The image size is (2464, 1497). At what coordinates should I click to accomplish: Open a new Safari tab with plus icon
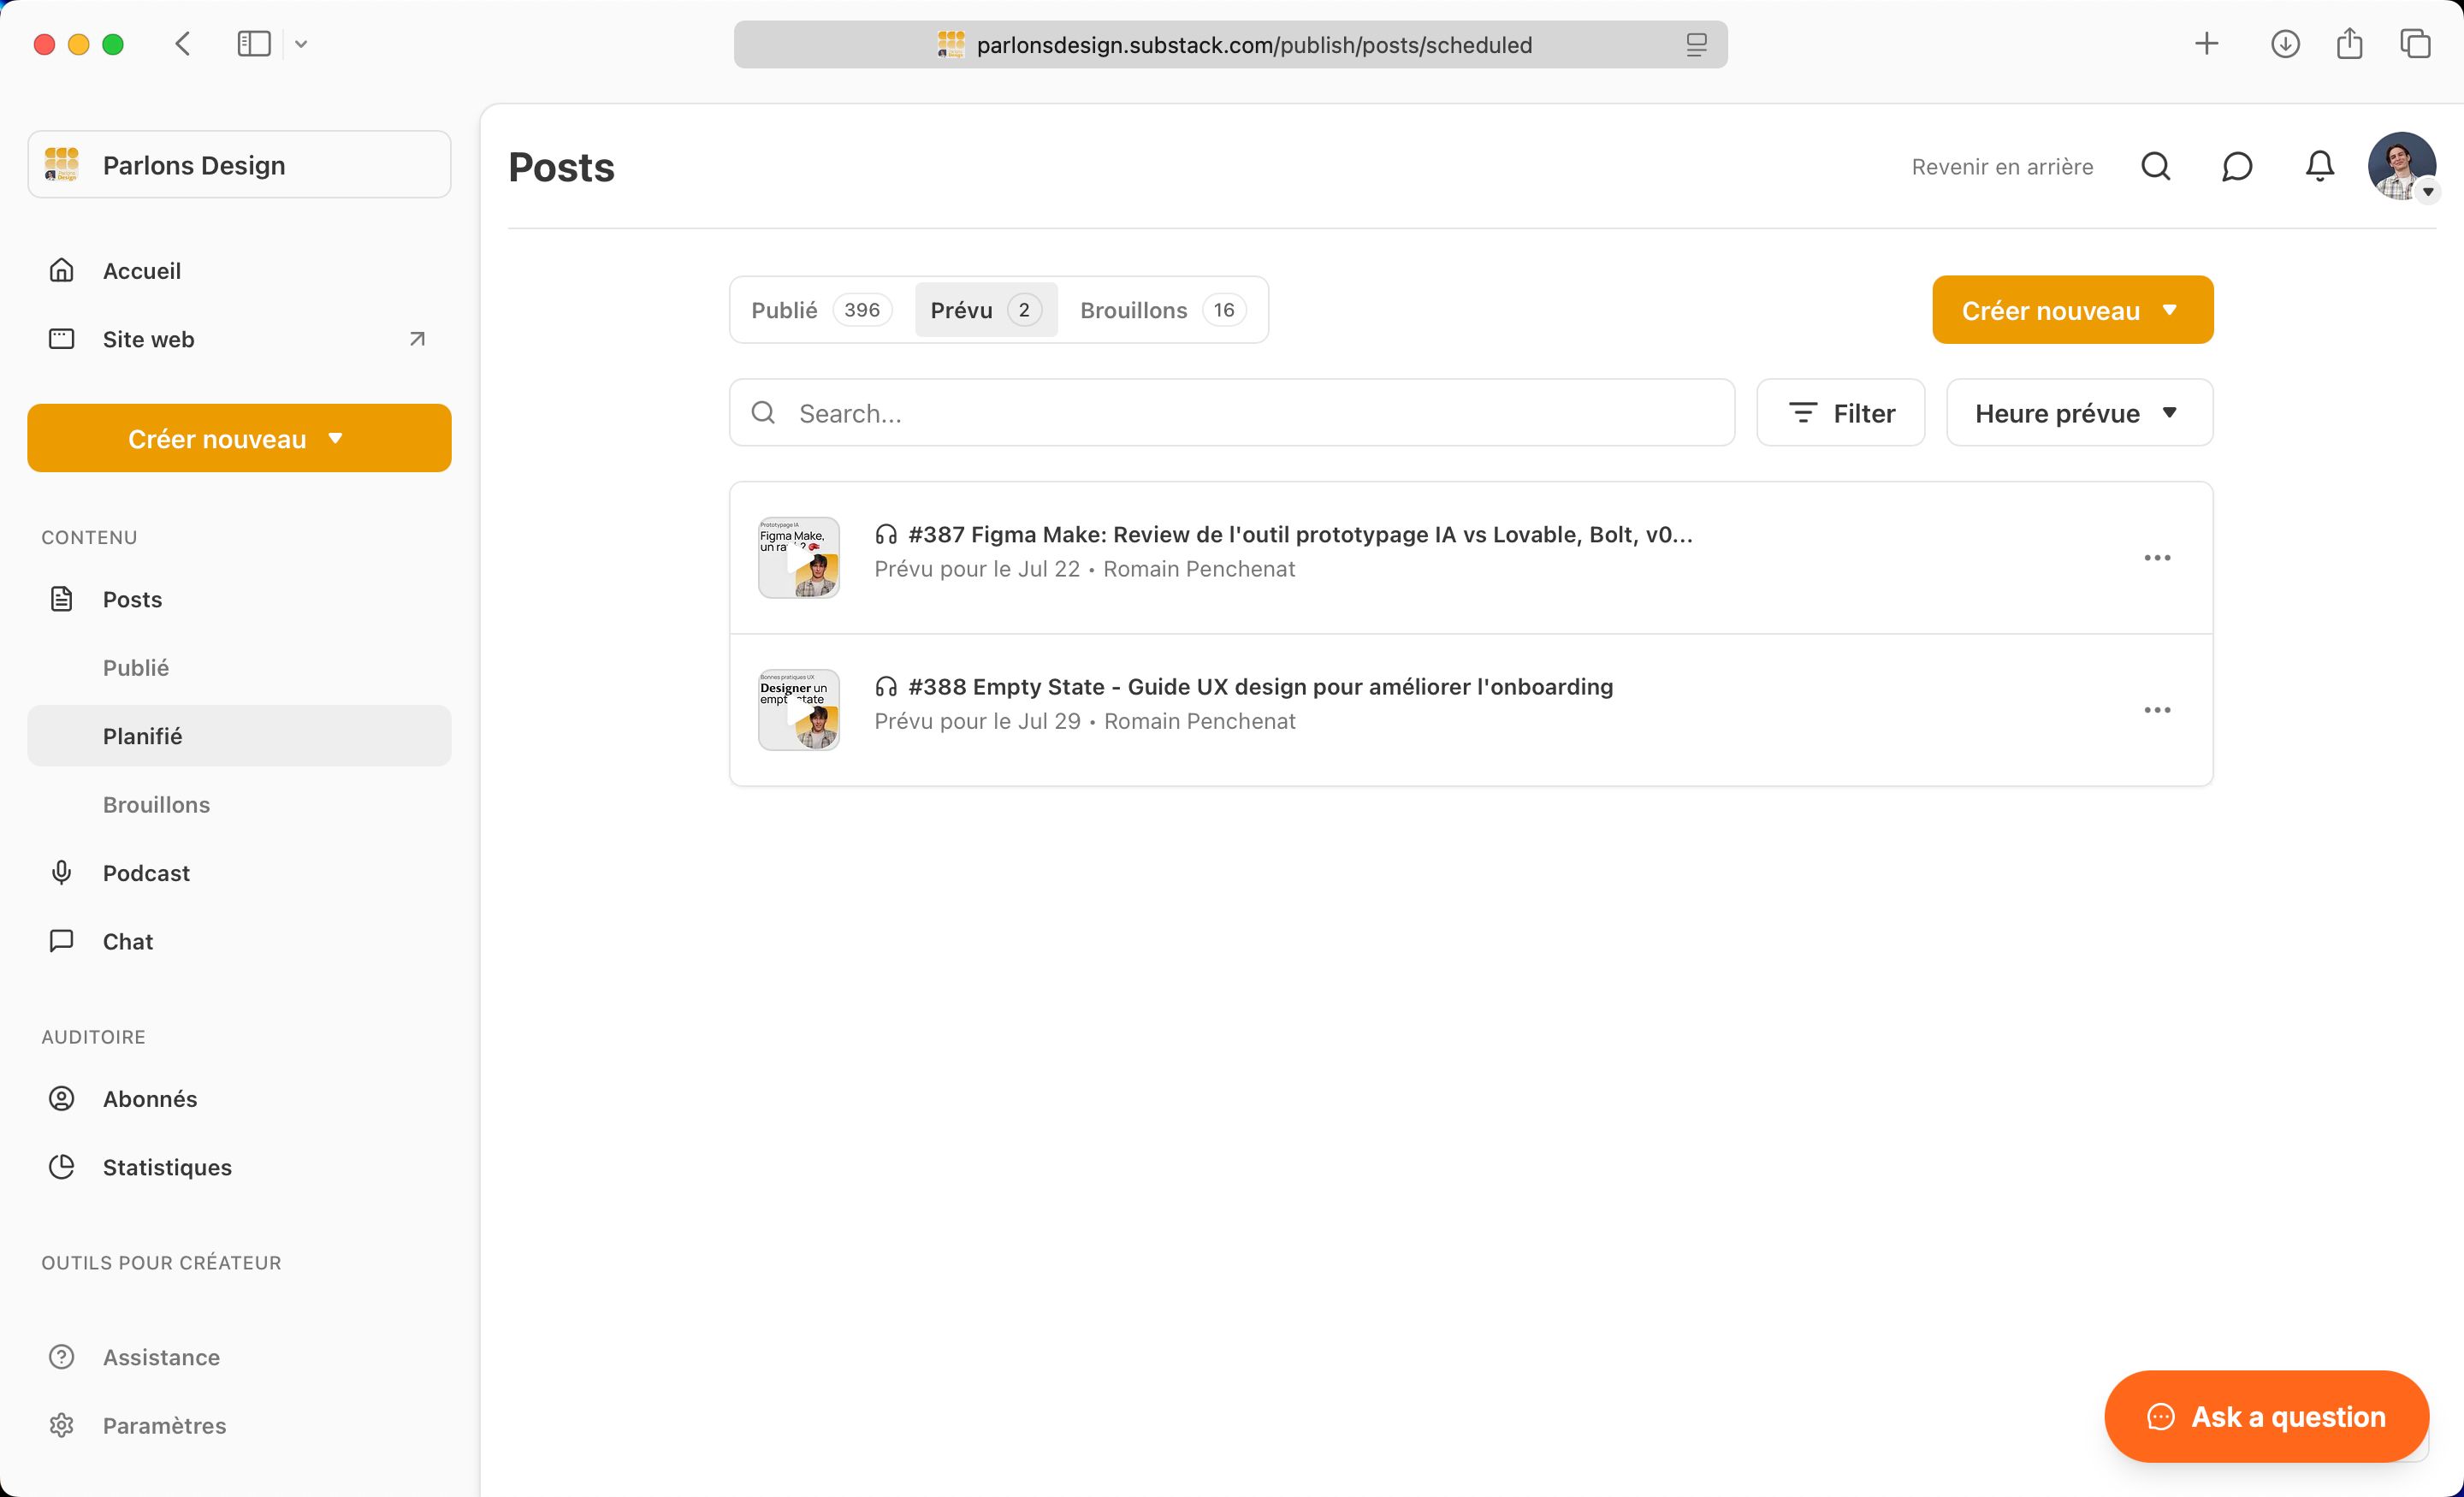tap(2206, 44)
